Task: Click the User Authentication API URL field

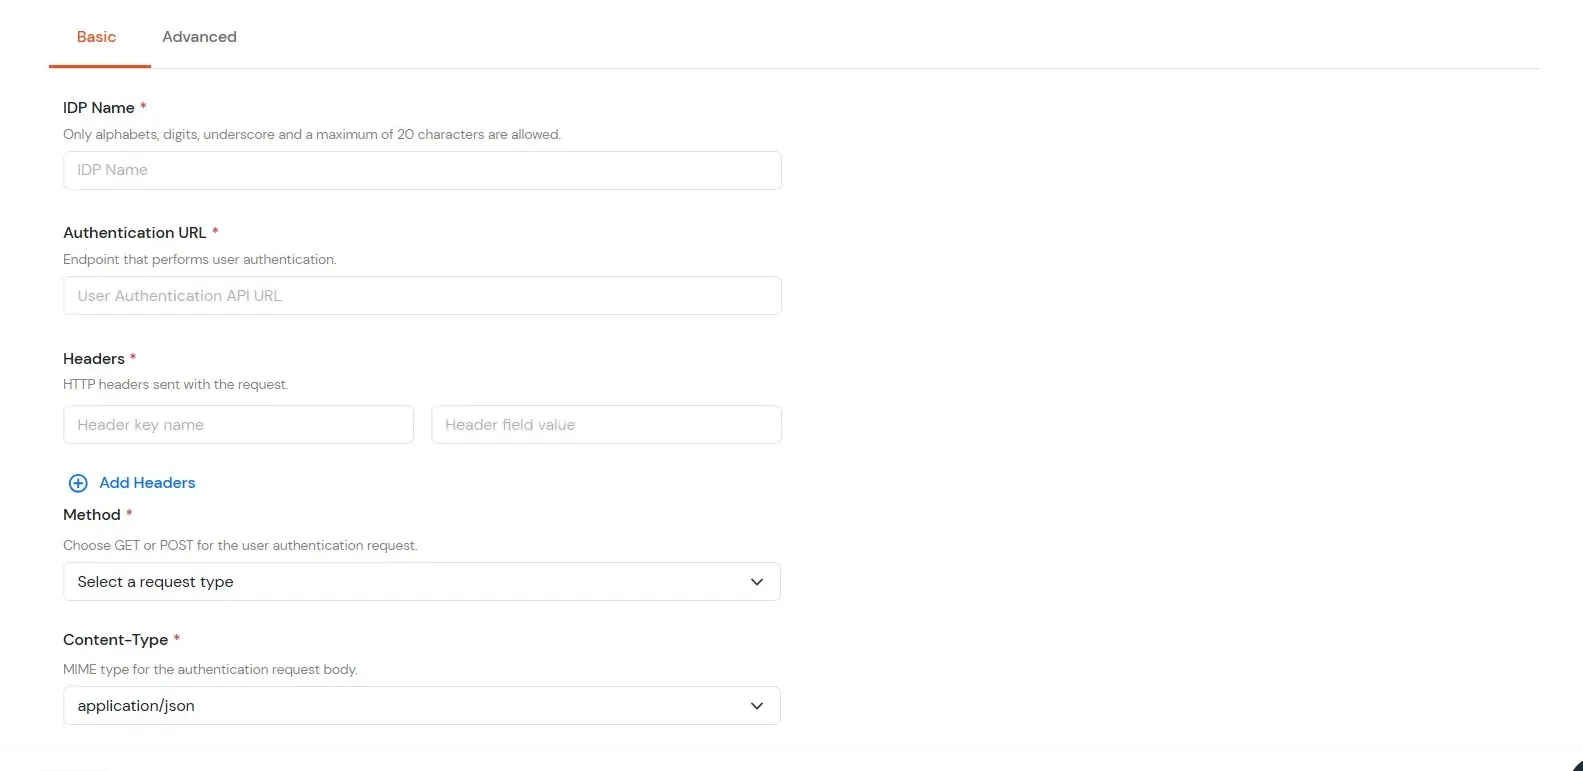Action: point(422,296)
